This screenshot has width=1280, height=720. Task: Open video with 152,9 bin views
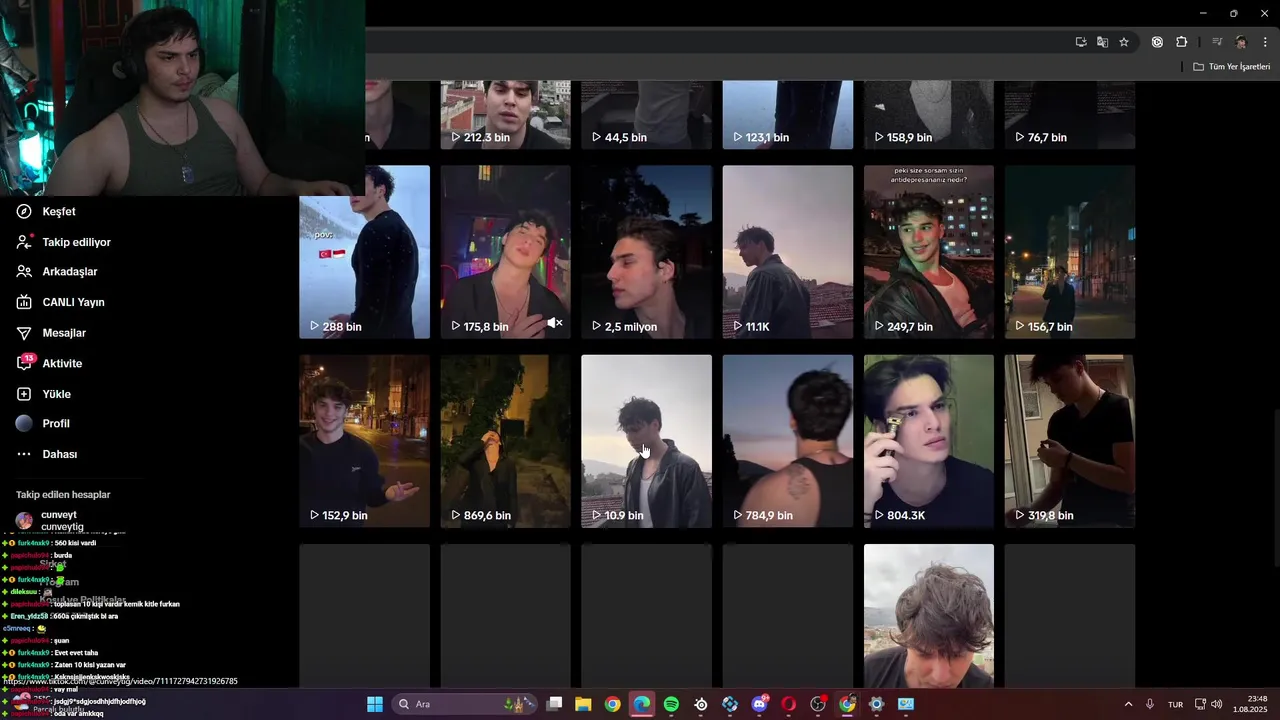pos(364,441)
